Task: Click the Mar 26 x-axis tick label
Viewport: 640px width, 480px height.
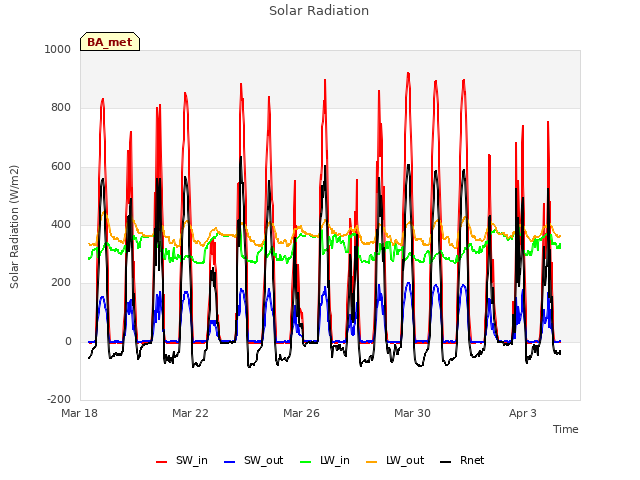Action: 301,413
